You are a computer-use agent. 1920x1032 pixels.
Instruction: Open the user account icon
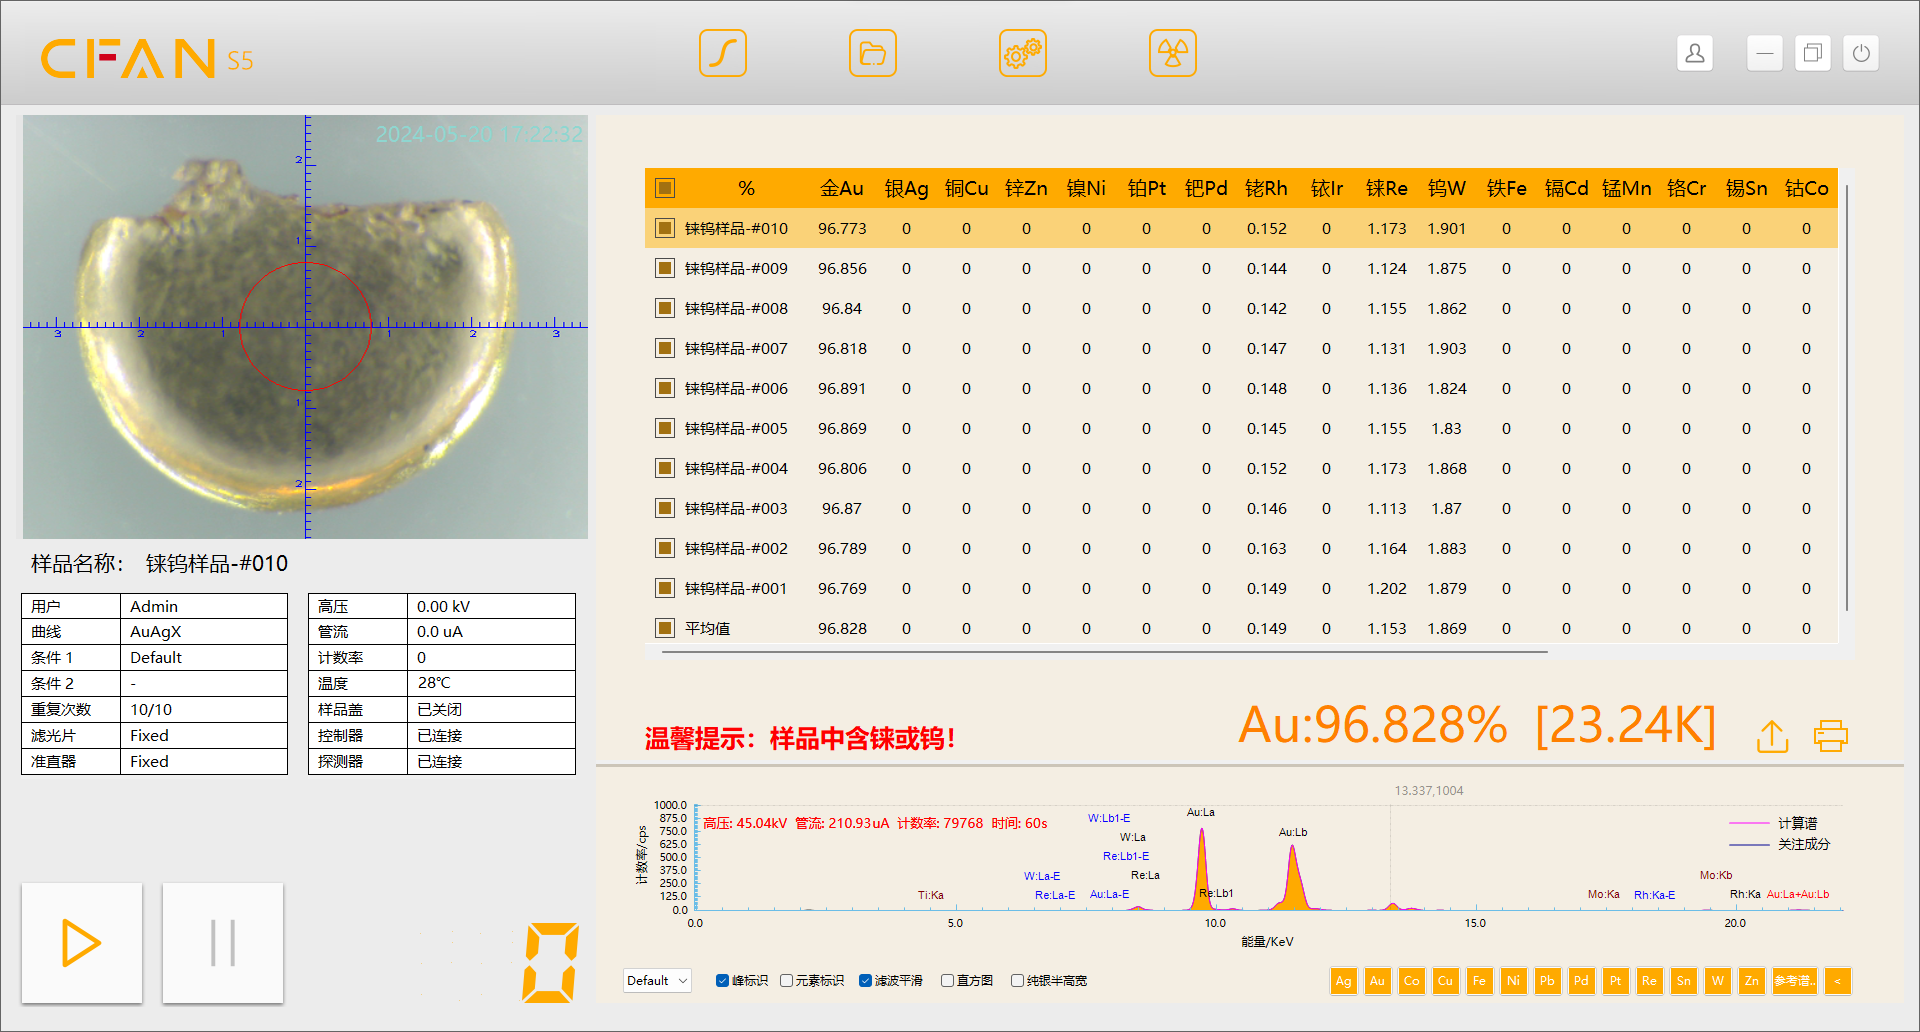(1695, 53)
